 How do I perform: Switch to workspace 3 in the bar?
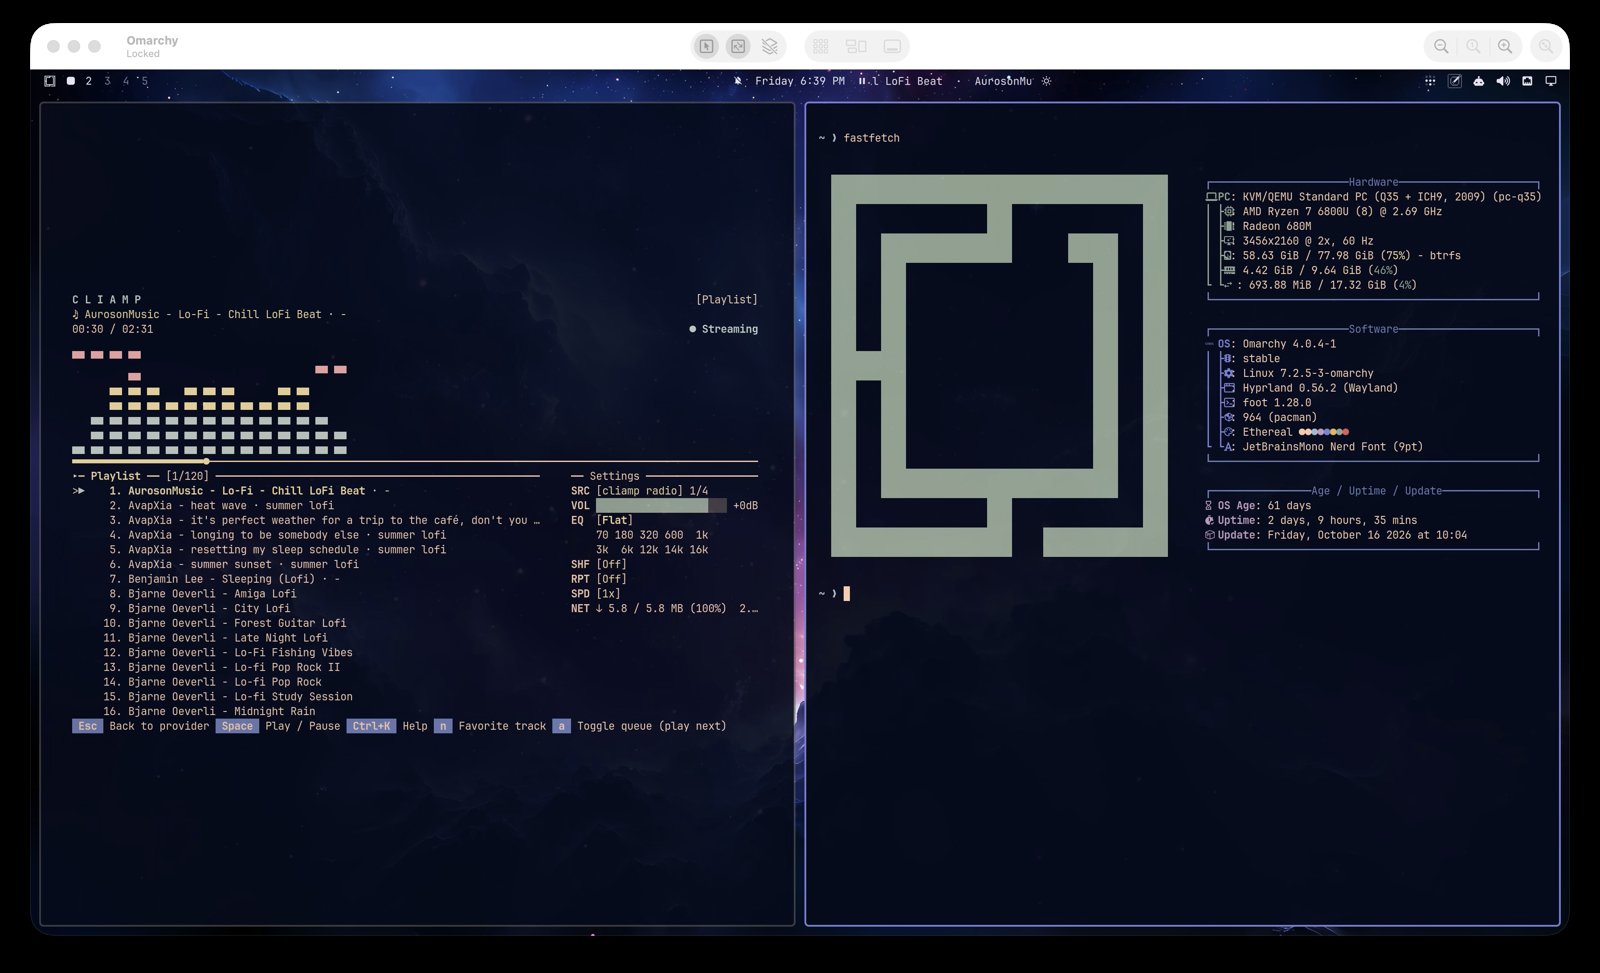pos(108,81)
